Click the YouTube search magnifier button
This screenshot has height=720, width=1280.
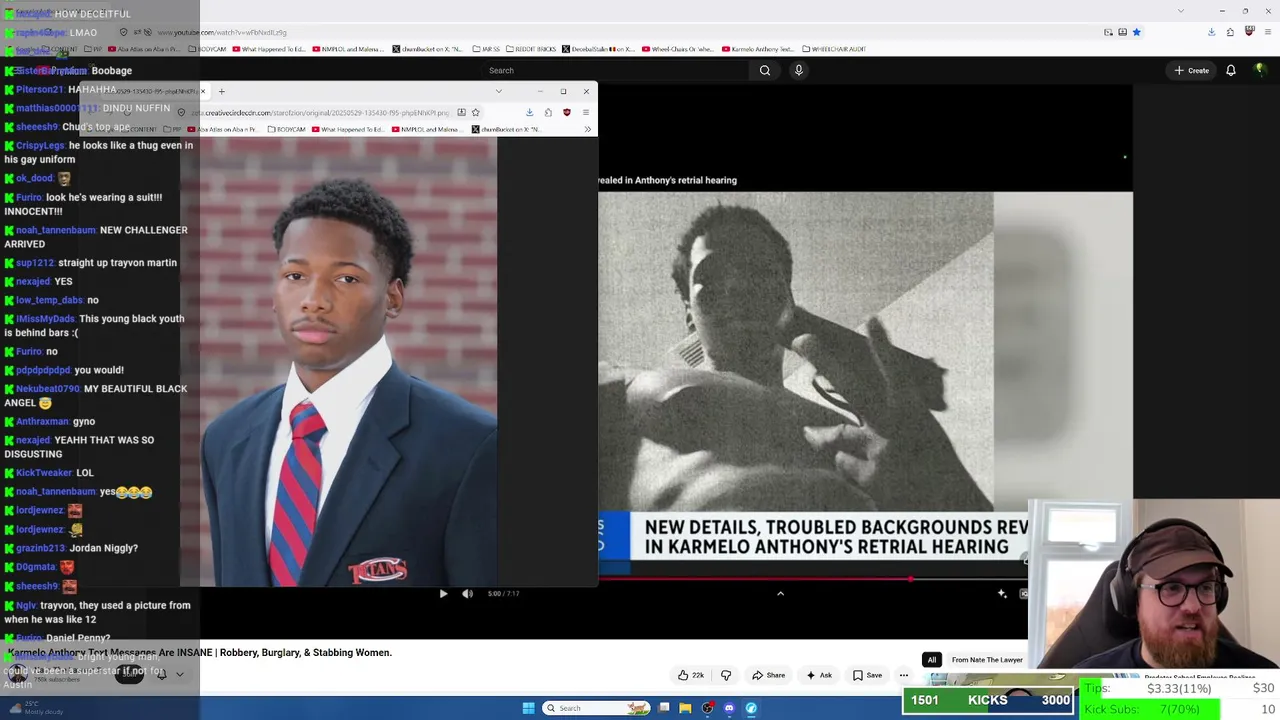click(x=765, y=70)
